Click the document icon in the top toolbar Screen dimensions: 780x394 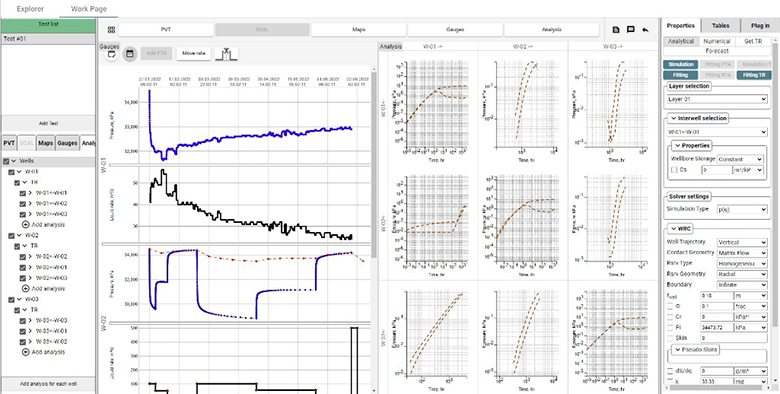616,30
